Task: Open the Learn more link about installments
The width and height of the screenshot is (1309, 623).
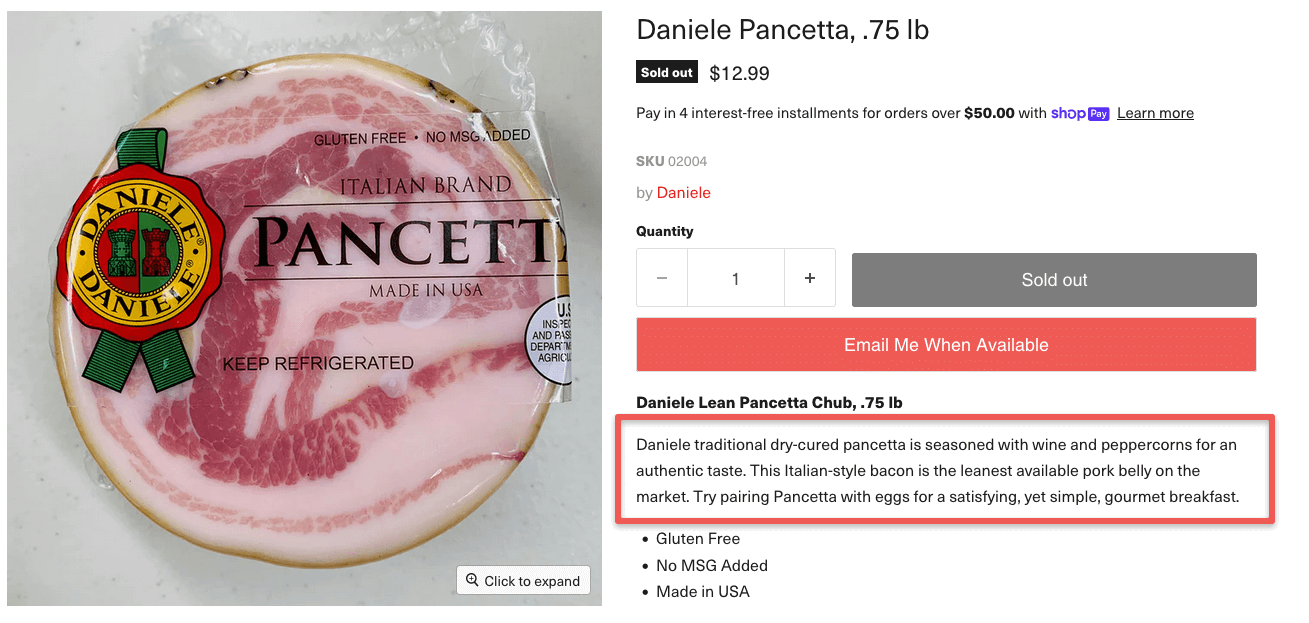Action: pyautogui.click(x=1155, y=113)
